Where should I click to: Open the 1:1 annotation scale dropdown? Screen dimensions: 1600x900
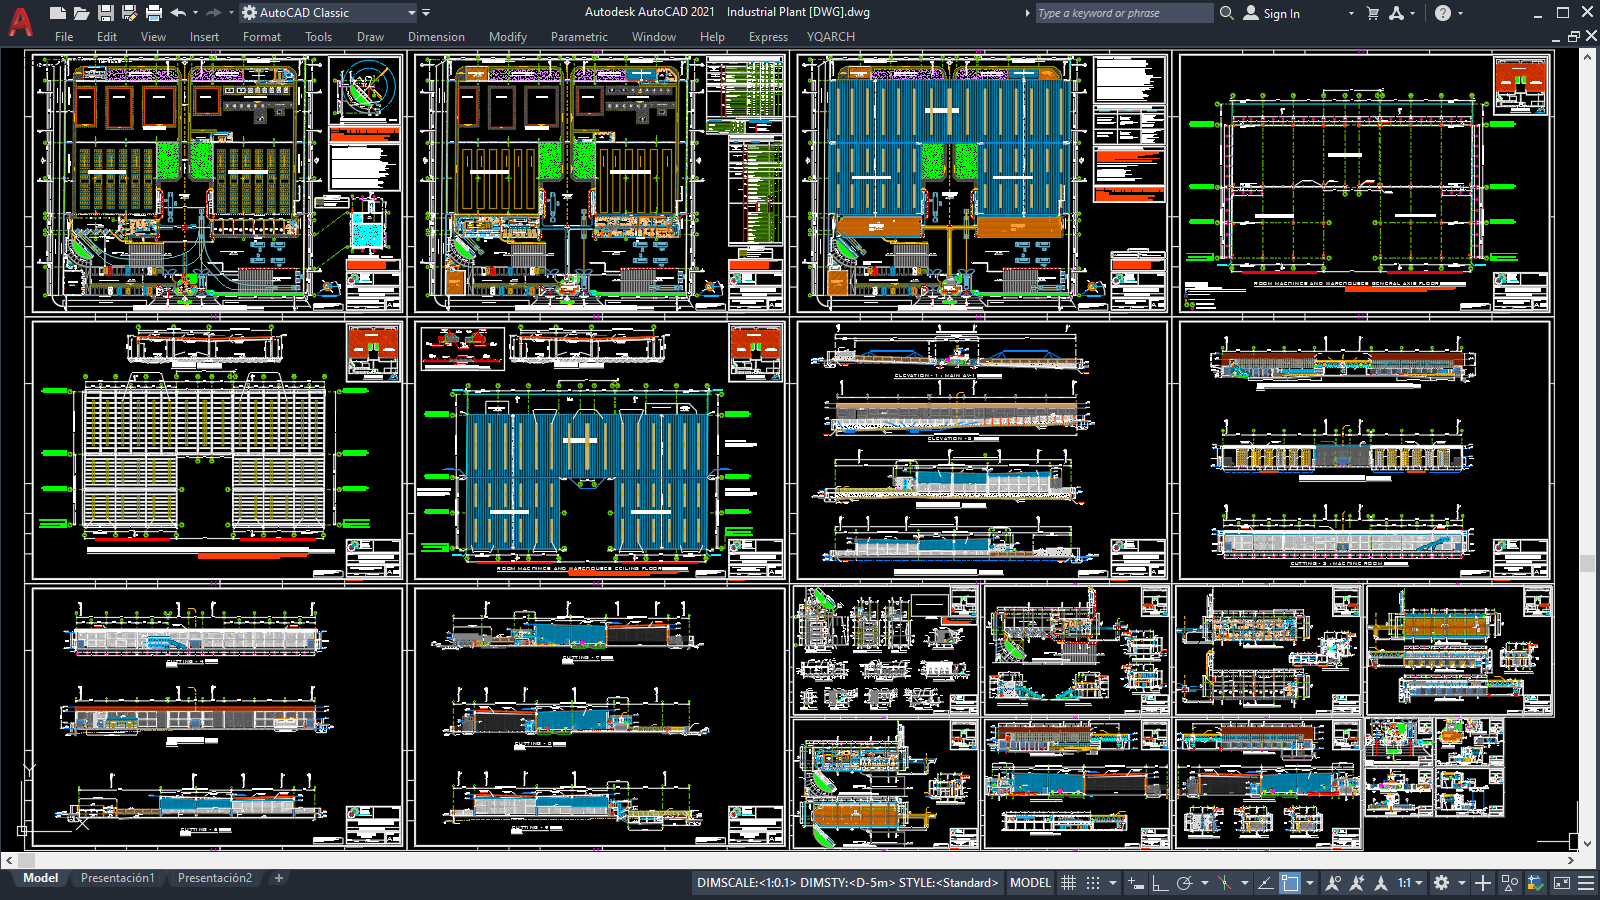(1410, 883)
